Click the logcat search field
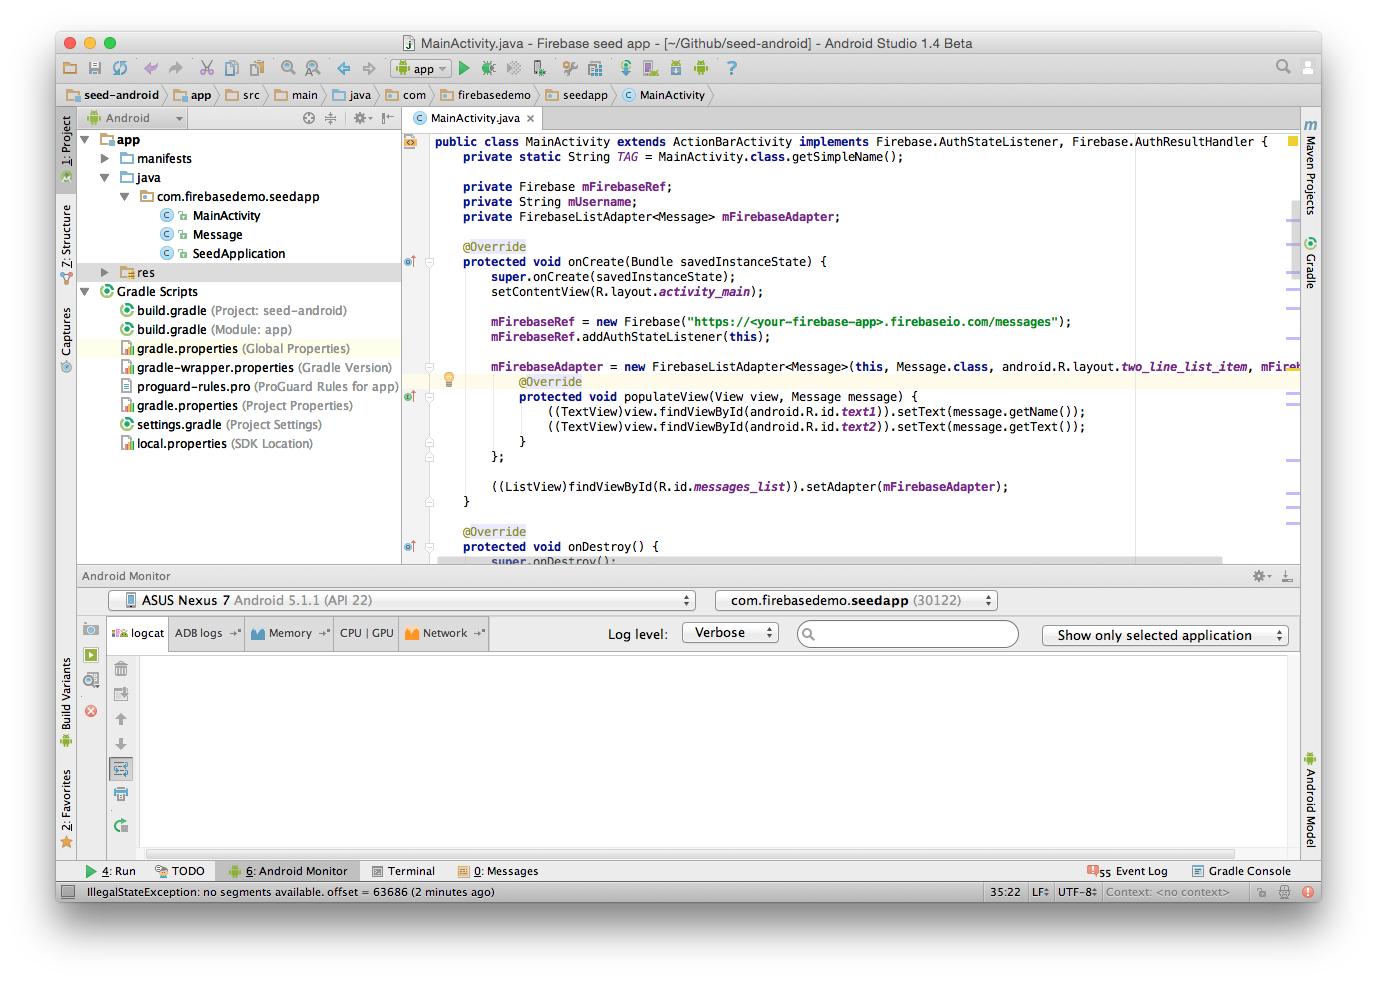1377x982 pixels. [908, 634]
